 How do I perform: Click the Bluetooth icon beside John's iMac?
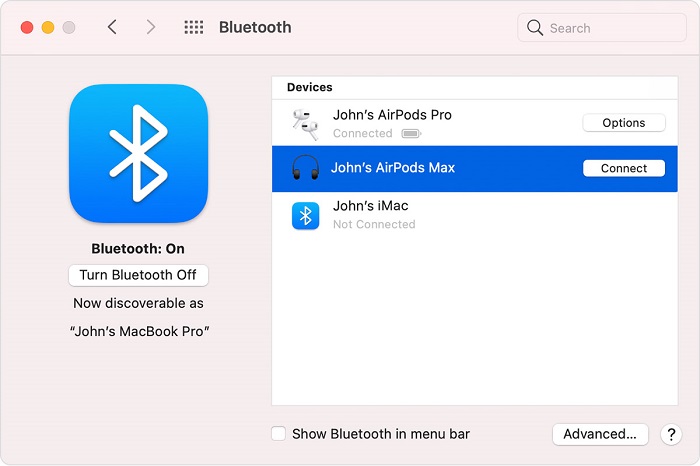305,215
